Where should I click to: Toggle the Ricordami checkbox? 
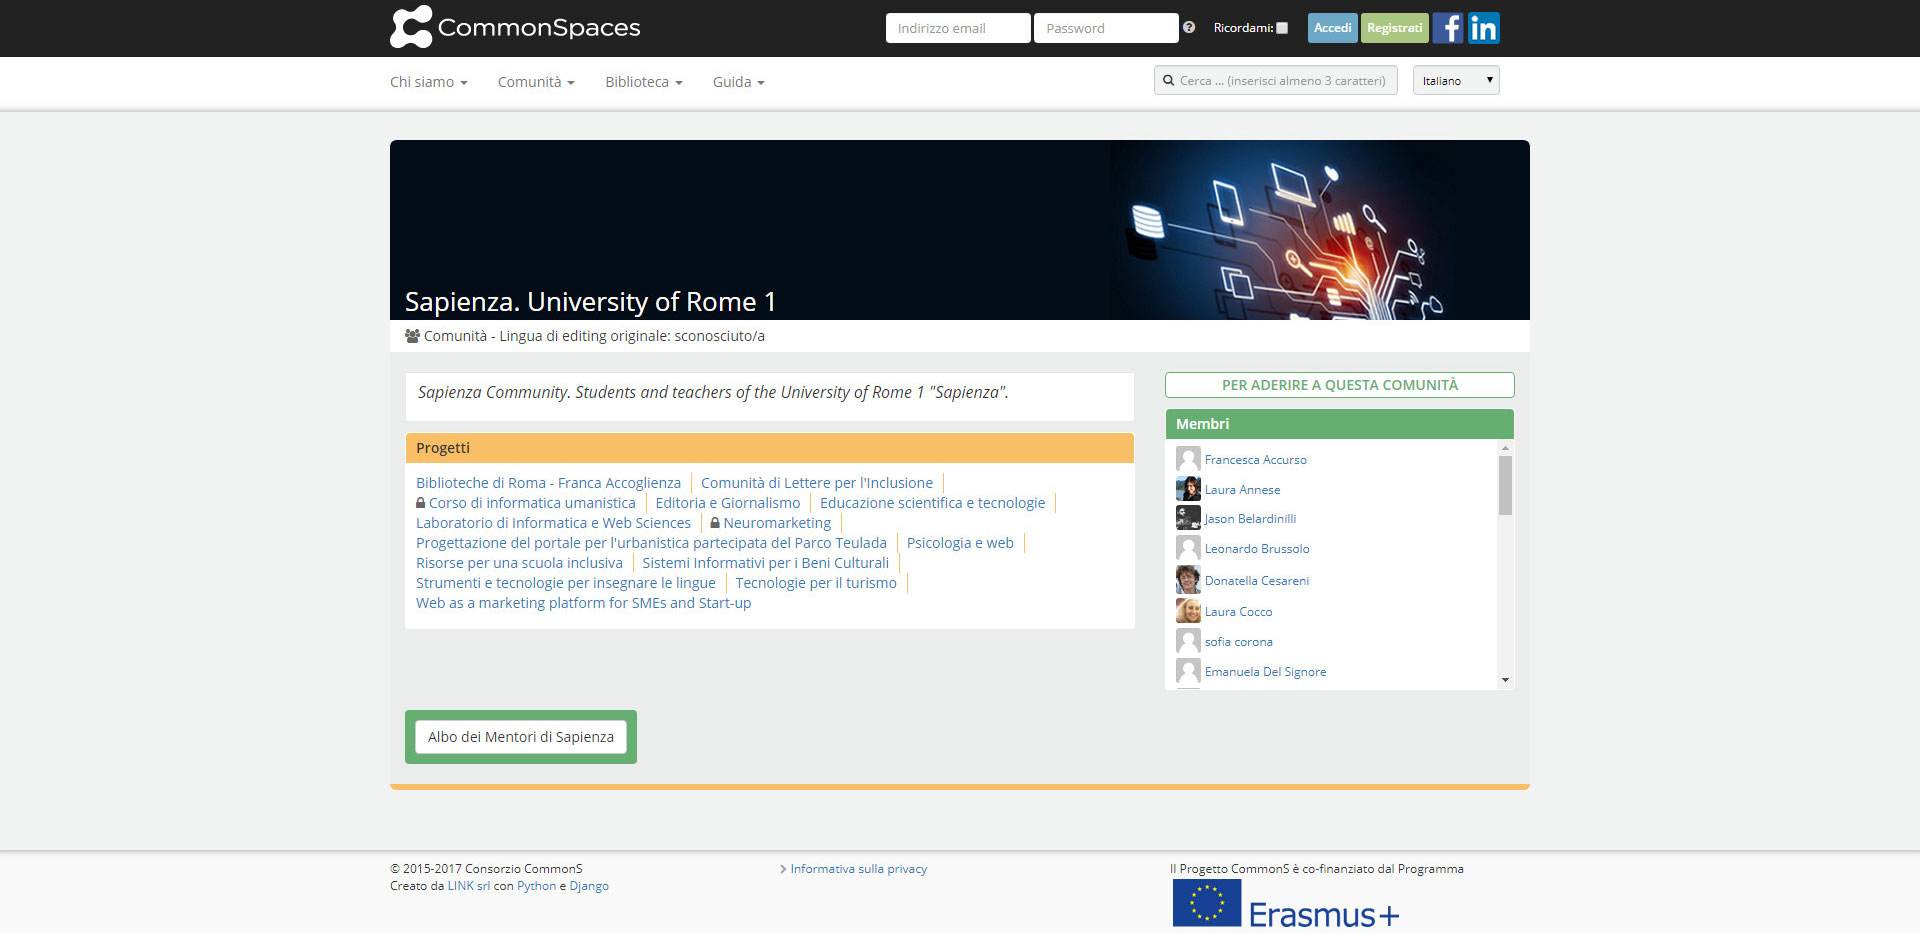pos(1282,28)
